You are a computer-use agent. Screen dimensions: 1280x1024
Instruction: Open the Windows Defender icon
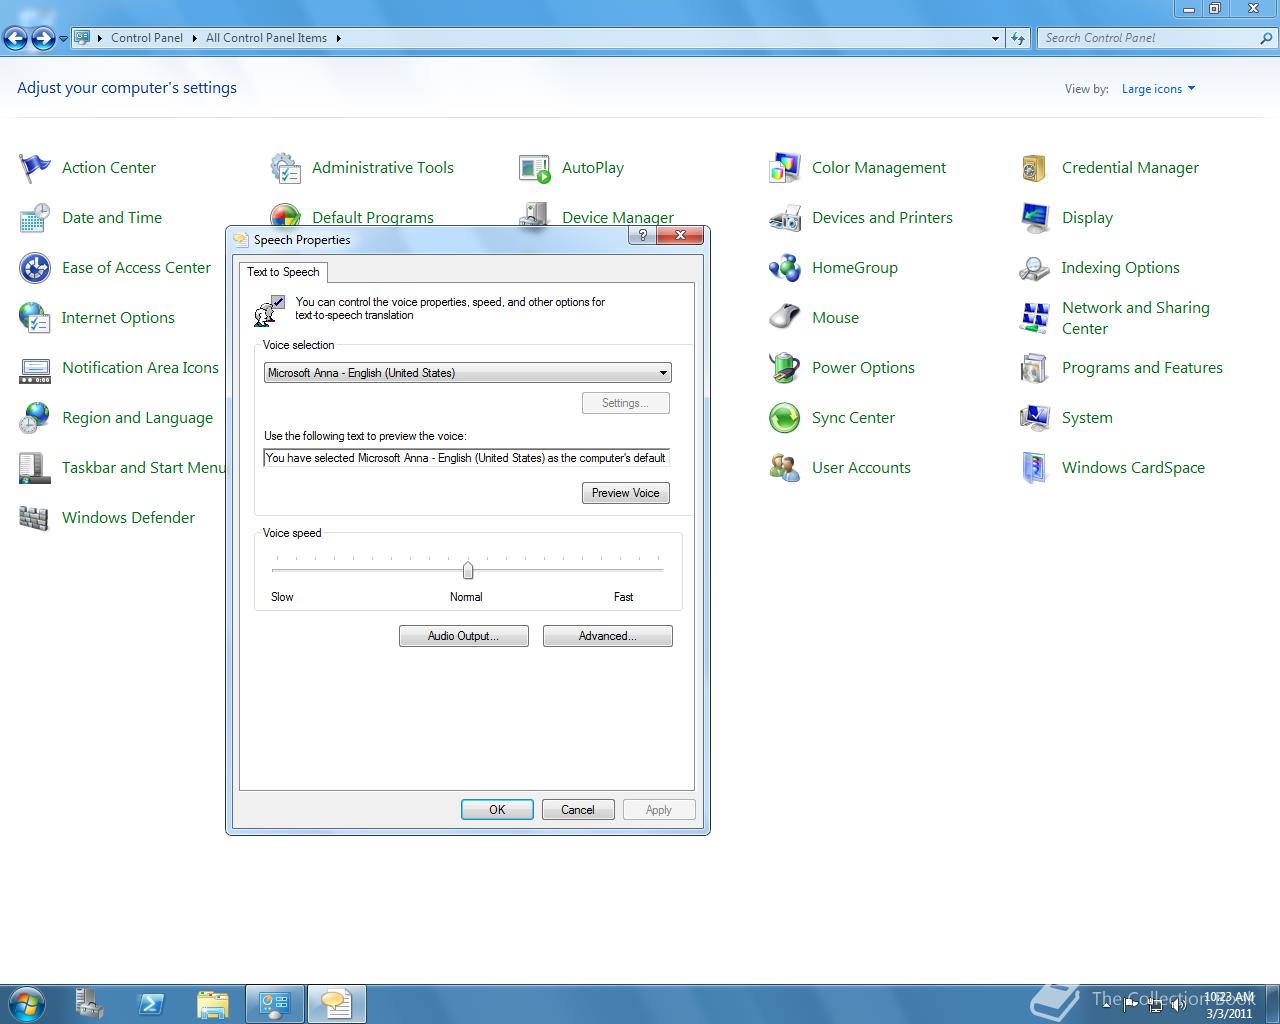coord(35,518)
